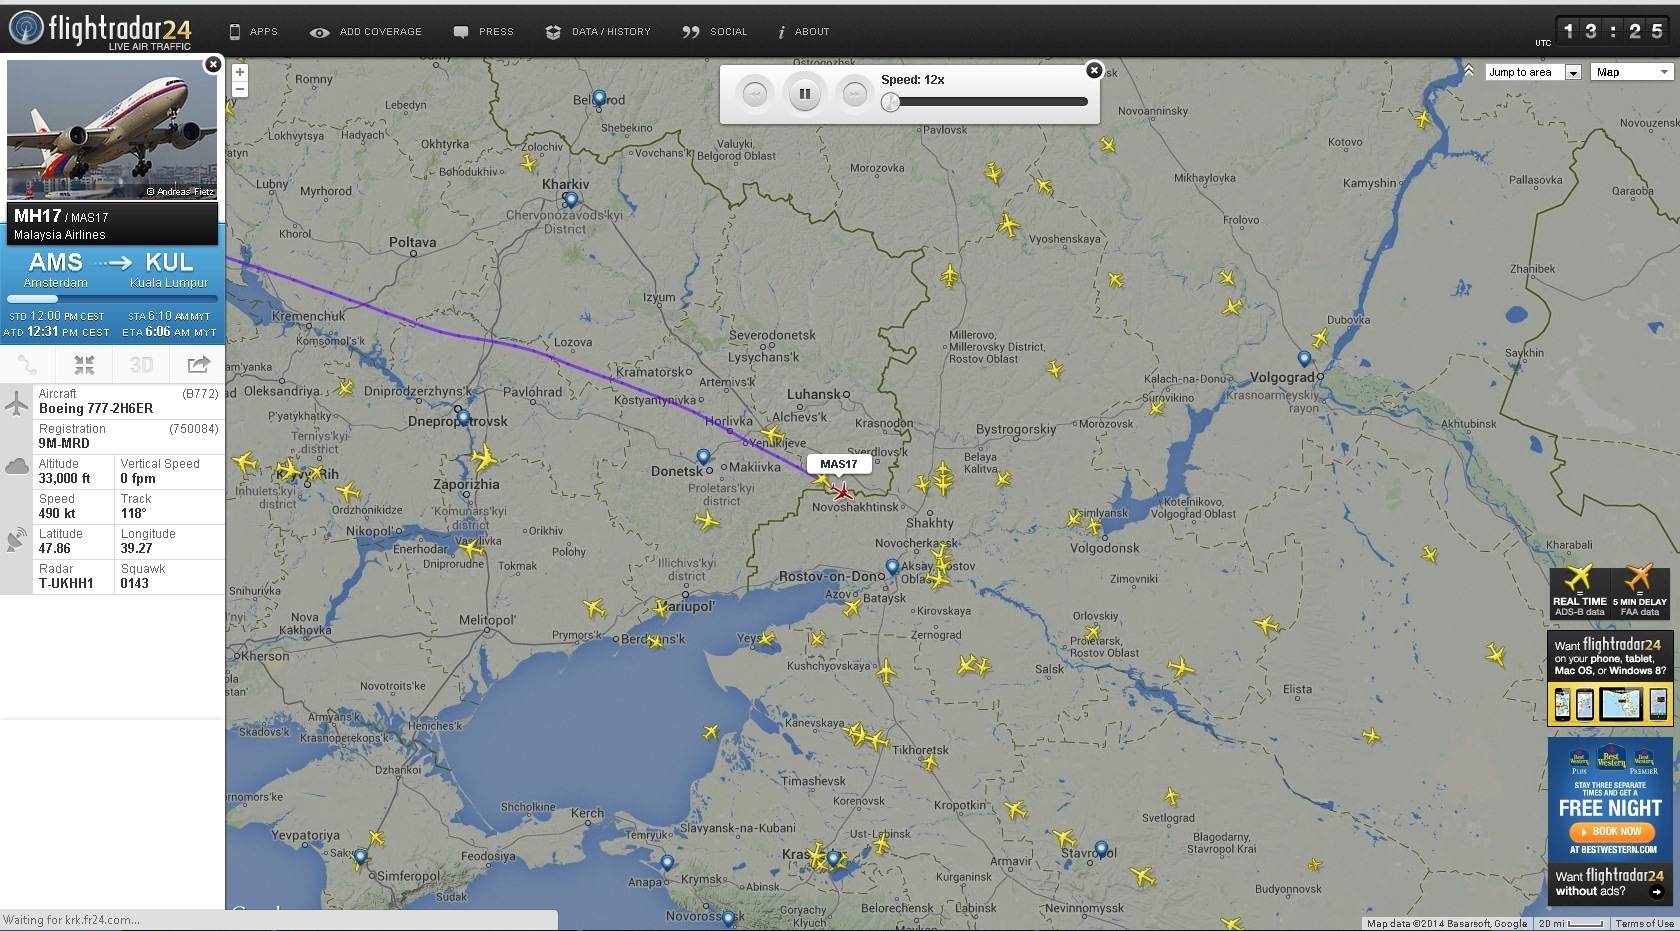Image resolution: width=1680 pixels, height=931 pixels.
Task: Click the center-on-aircraft arrows icon
Action: click(84, 365)
